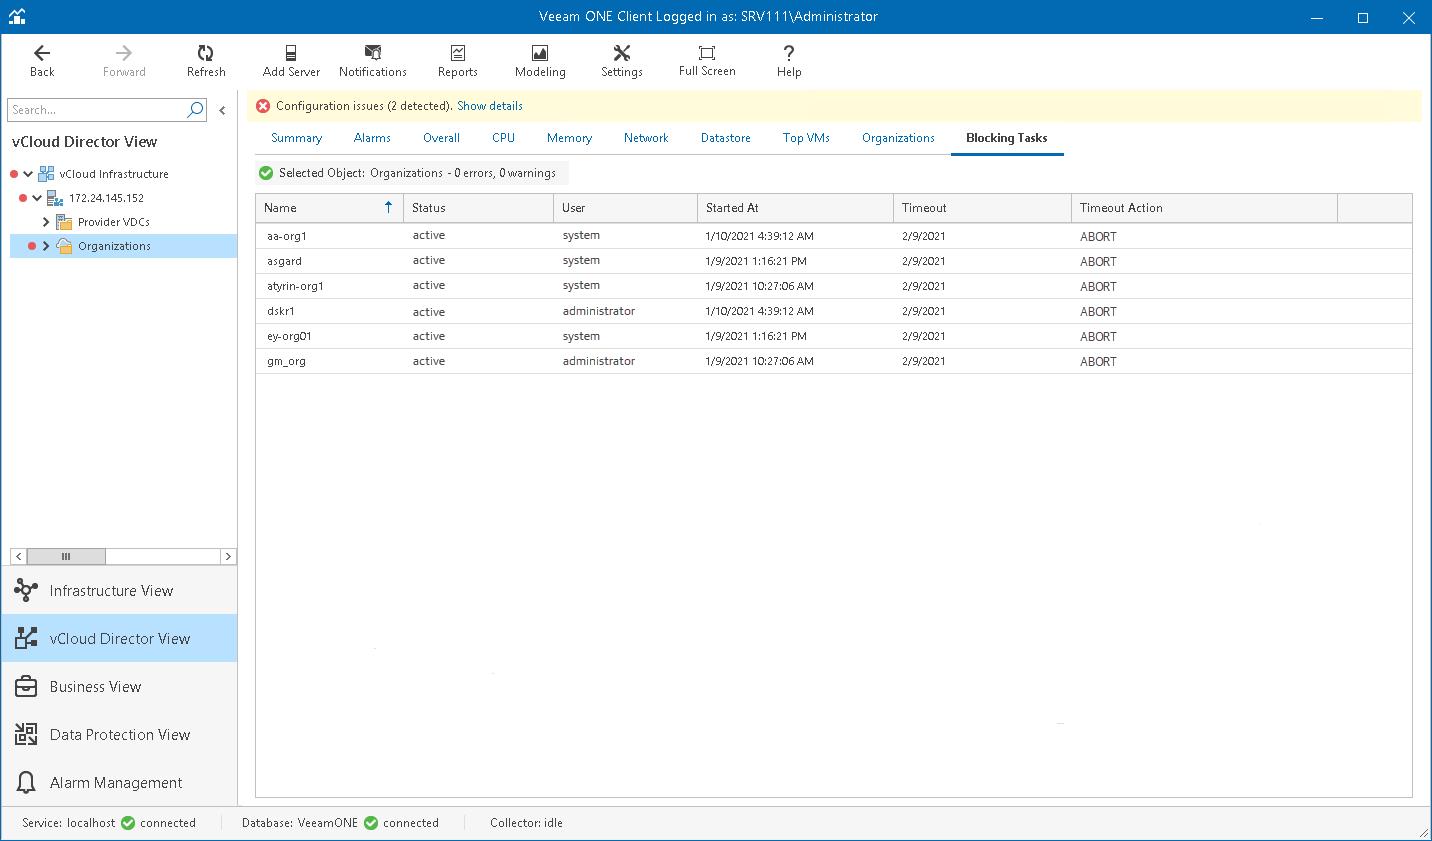Click the Infrastructure View icon
The width and height of the screenshot is (1432, 841).
26,591
